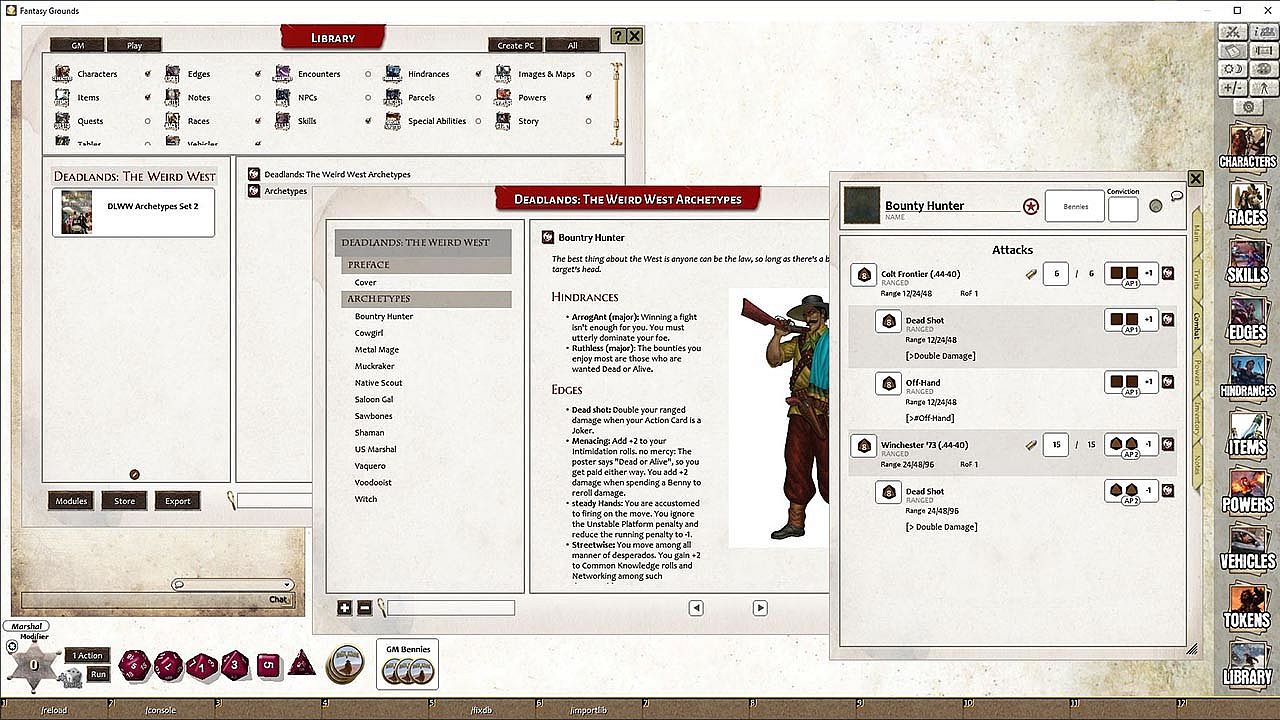Pick the d20 die
The image size is (1280, 720).
point(134,664)
